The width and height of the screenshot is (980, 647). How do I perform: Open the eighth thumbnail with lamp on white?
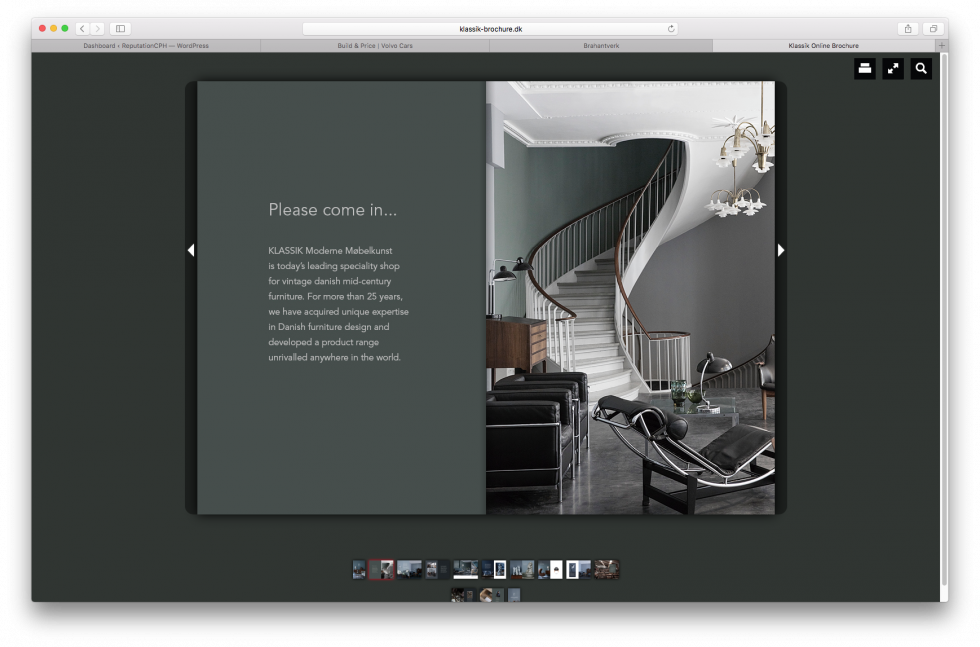coord(550,569)
